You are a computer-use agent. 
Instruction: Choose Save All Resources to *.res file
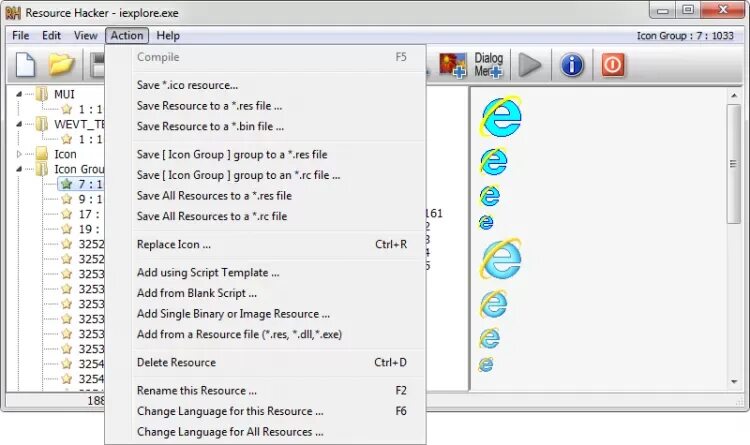click(265, 196)
